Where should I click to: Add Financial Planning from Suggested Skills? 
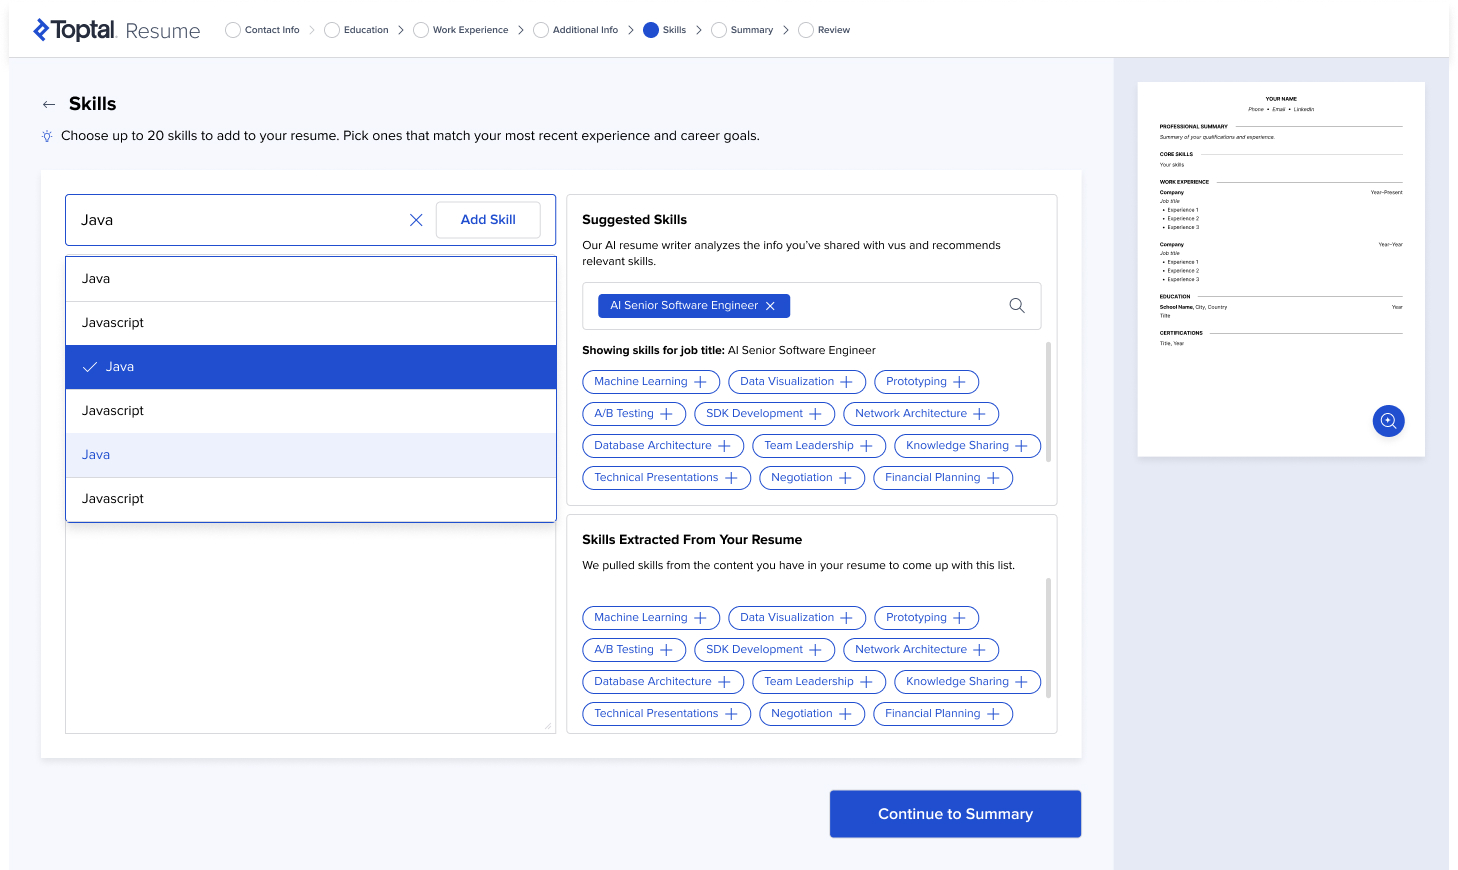pos(943,478)
